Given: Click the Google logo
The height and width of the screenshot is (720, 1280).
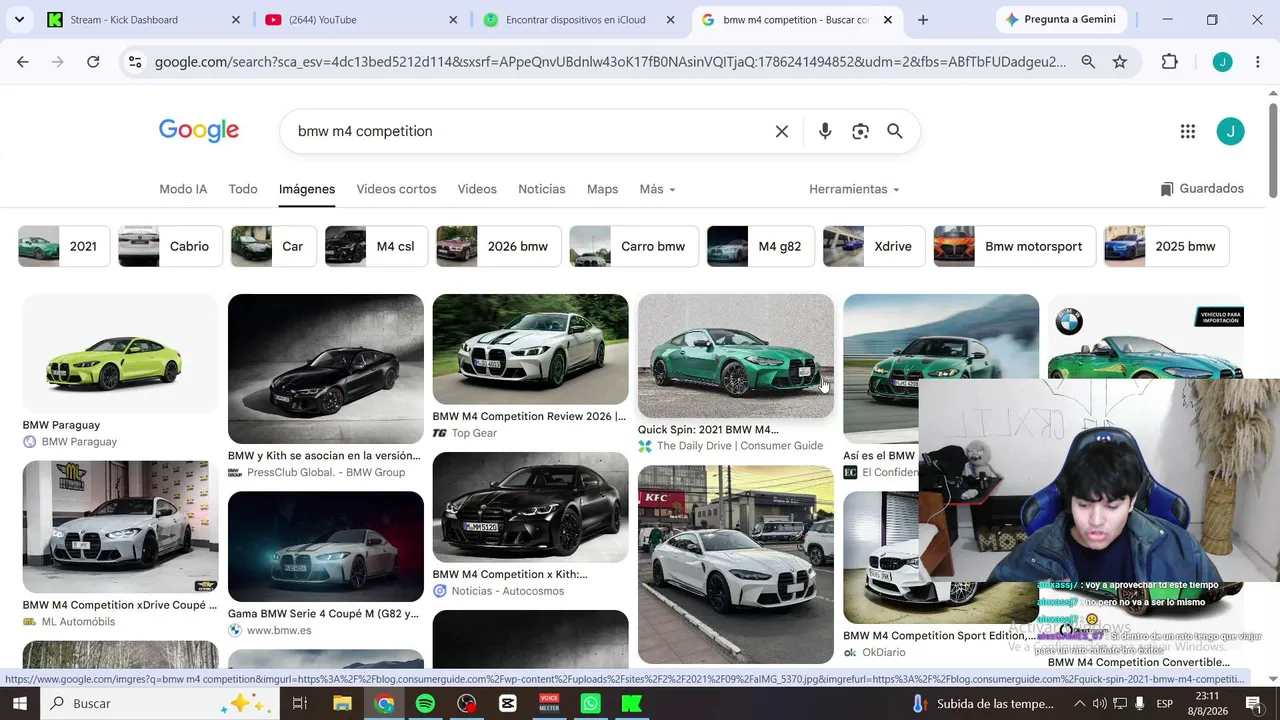Looking at the screenshot, I should coord(199,131).
